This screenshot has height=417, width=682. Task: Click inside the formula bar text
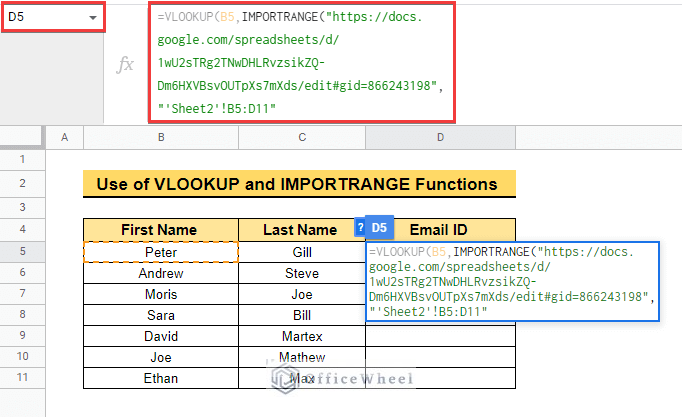pos(301,63)
